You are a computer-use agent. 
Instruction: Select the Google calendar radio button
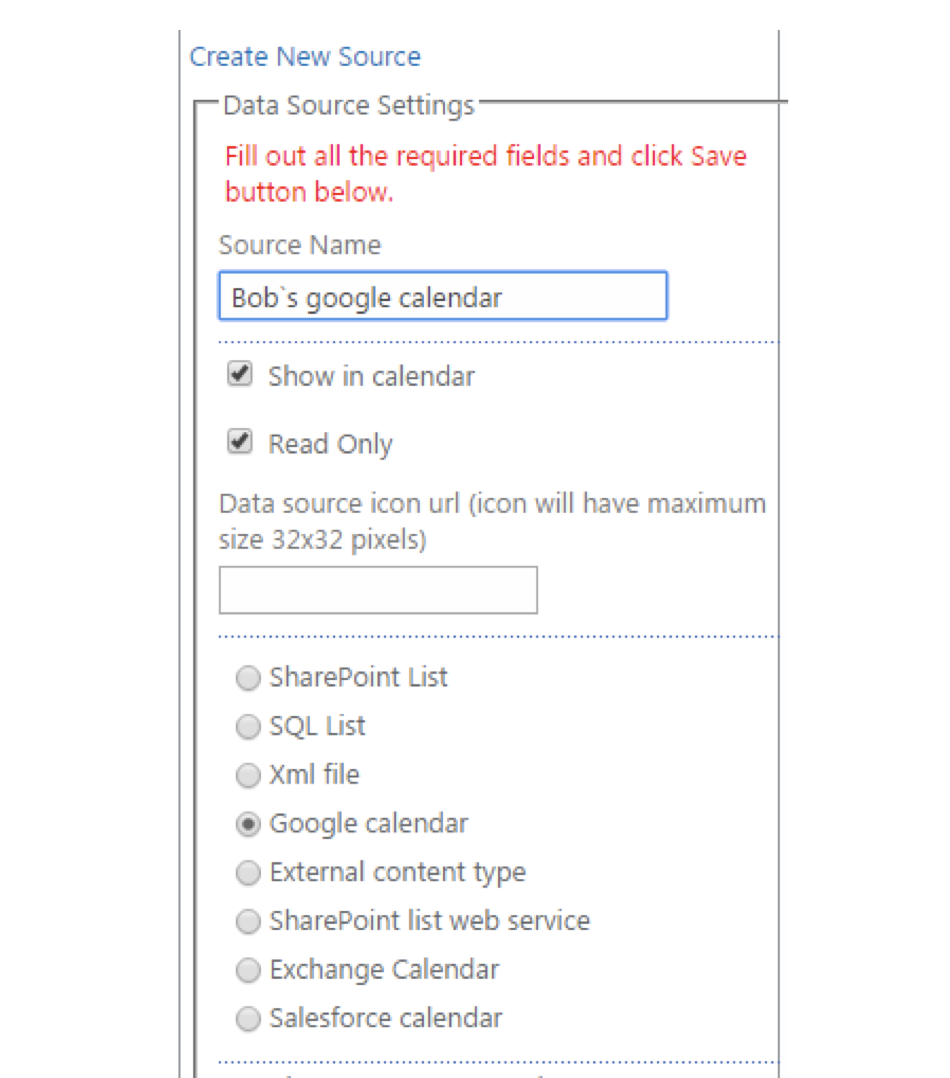[x=247, y=824]
